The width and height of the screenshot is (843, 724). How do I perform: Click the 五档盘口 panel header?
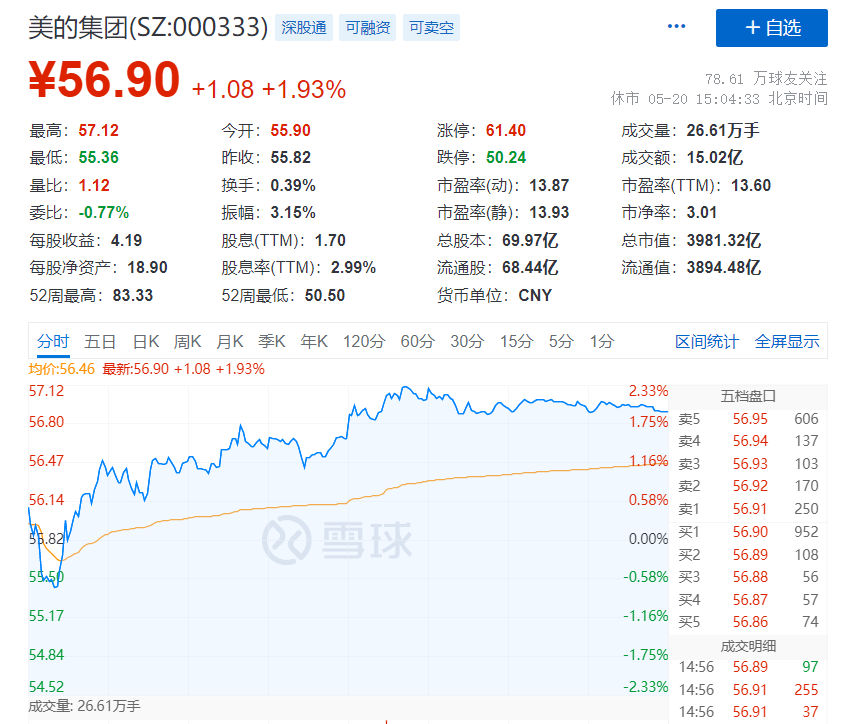(x=748, y=396)
